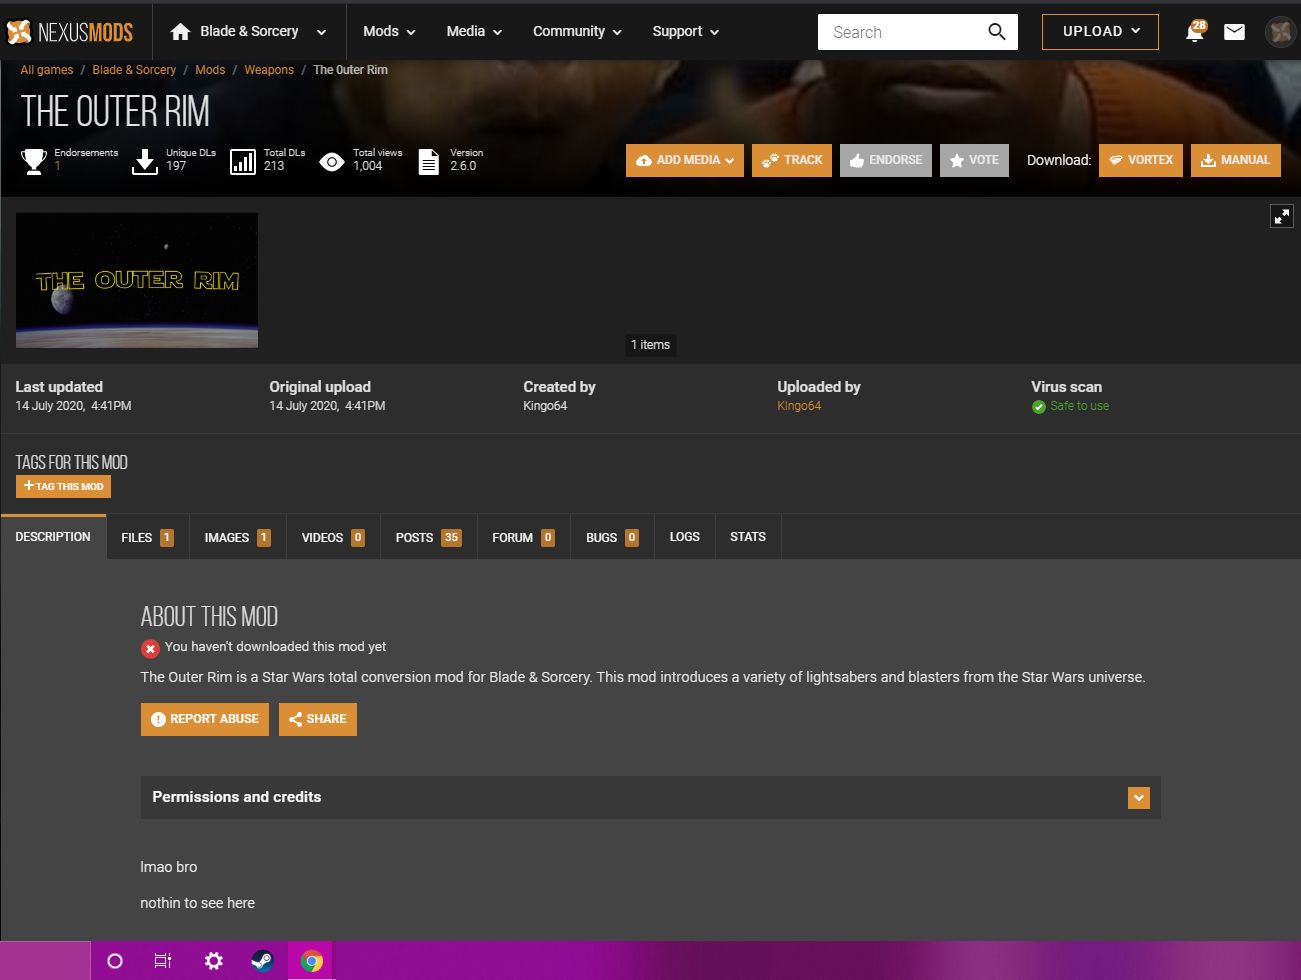Viewport: 1301px width, 980px height.
Task: Open the Upload dropdown
Action: (x=1100, y=32)
